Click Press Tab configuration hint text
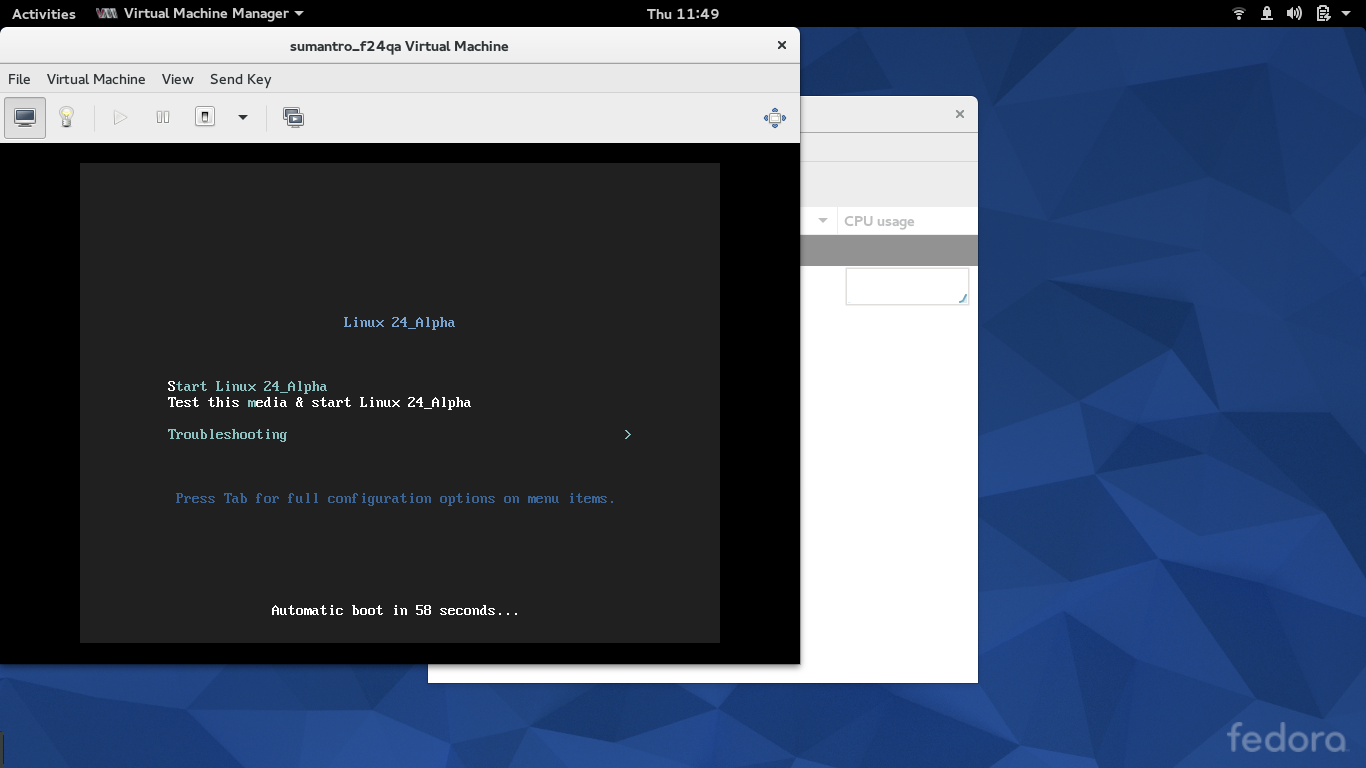 coord(395,498)
